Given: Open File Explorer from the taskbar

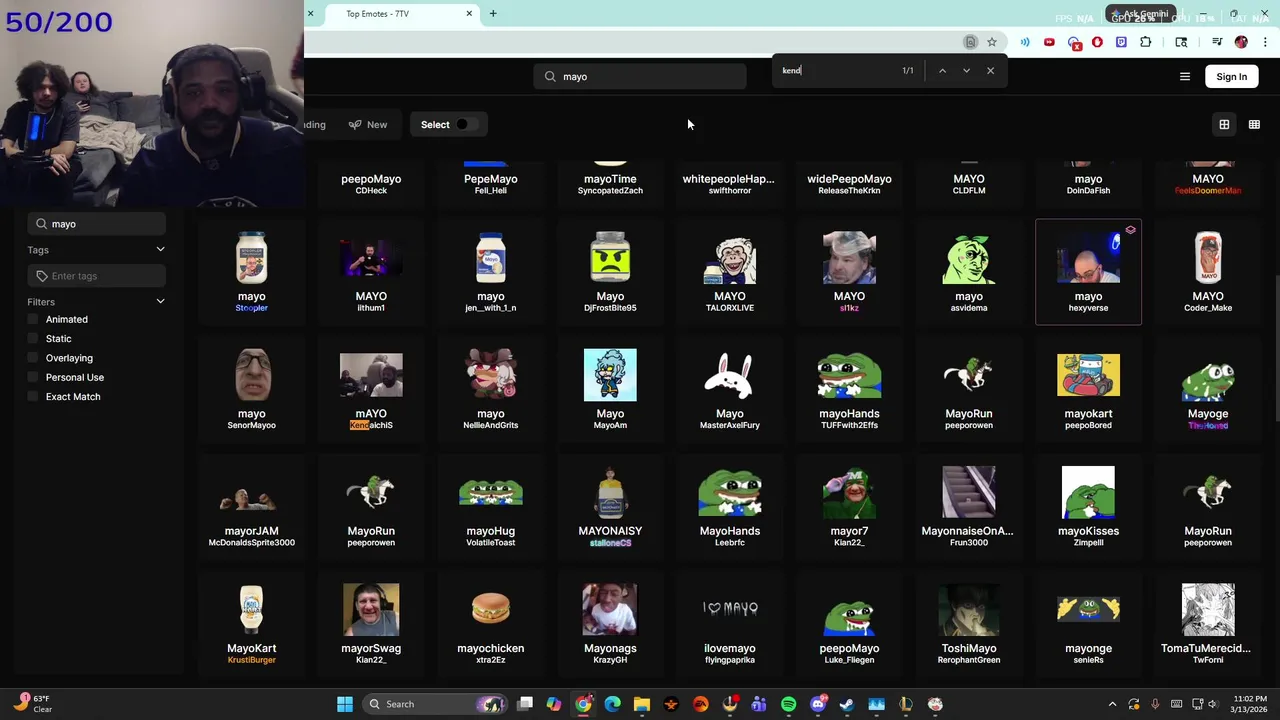Looking at the screenshot, I should tap(642, 704).
